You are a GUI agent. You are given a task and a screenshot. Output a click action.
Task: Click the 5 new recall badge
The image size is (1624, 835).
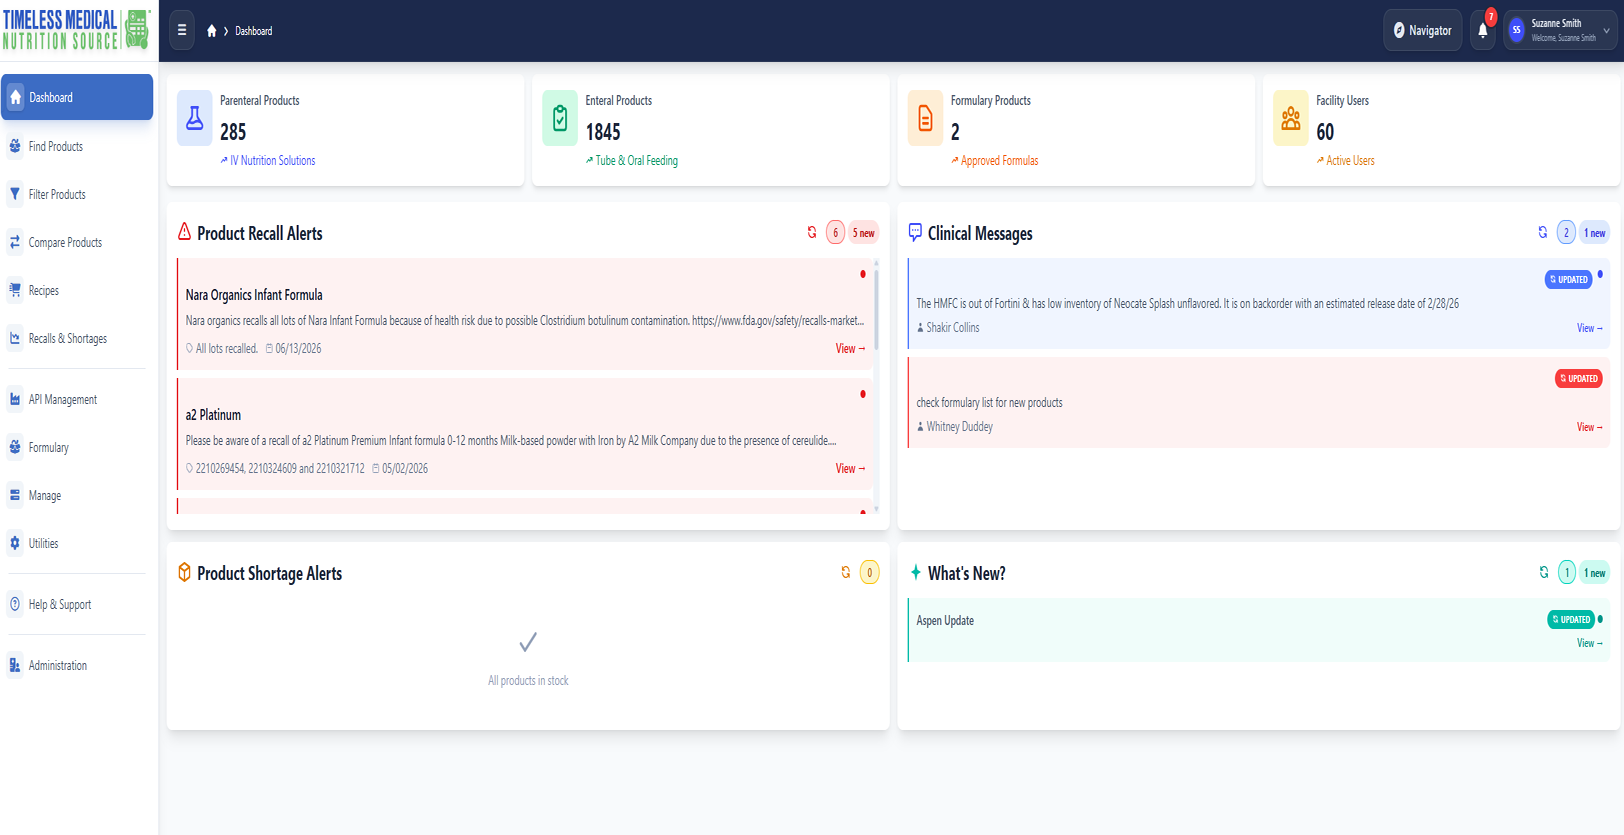click(864, 233)
